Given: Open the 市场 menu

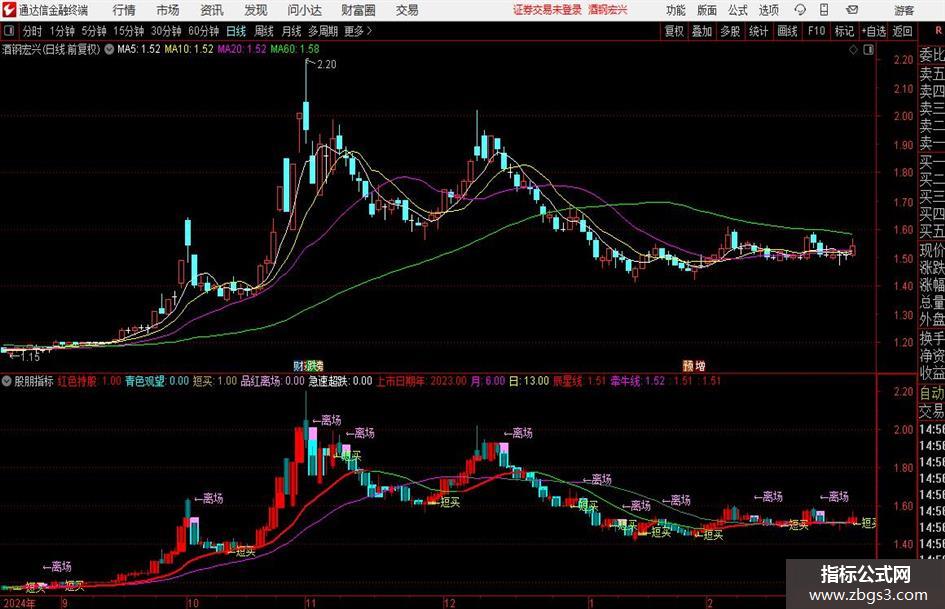Looking at the screenshot, I should 168,10.
